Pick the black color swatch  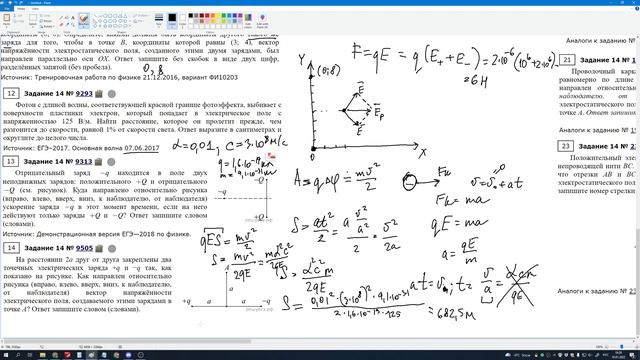(x=191, y=16)
